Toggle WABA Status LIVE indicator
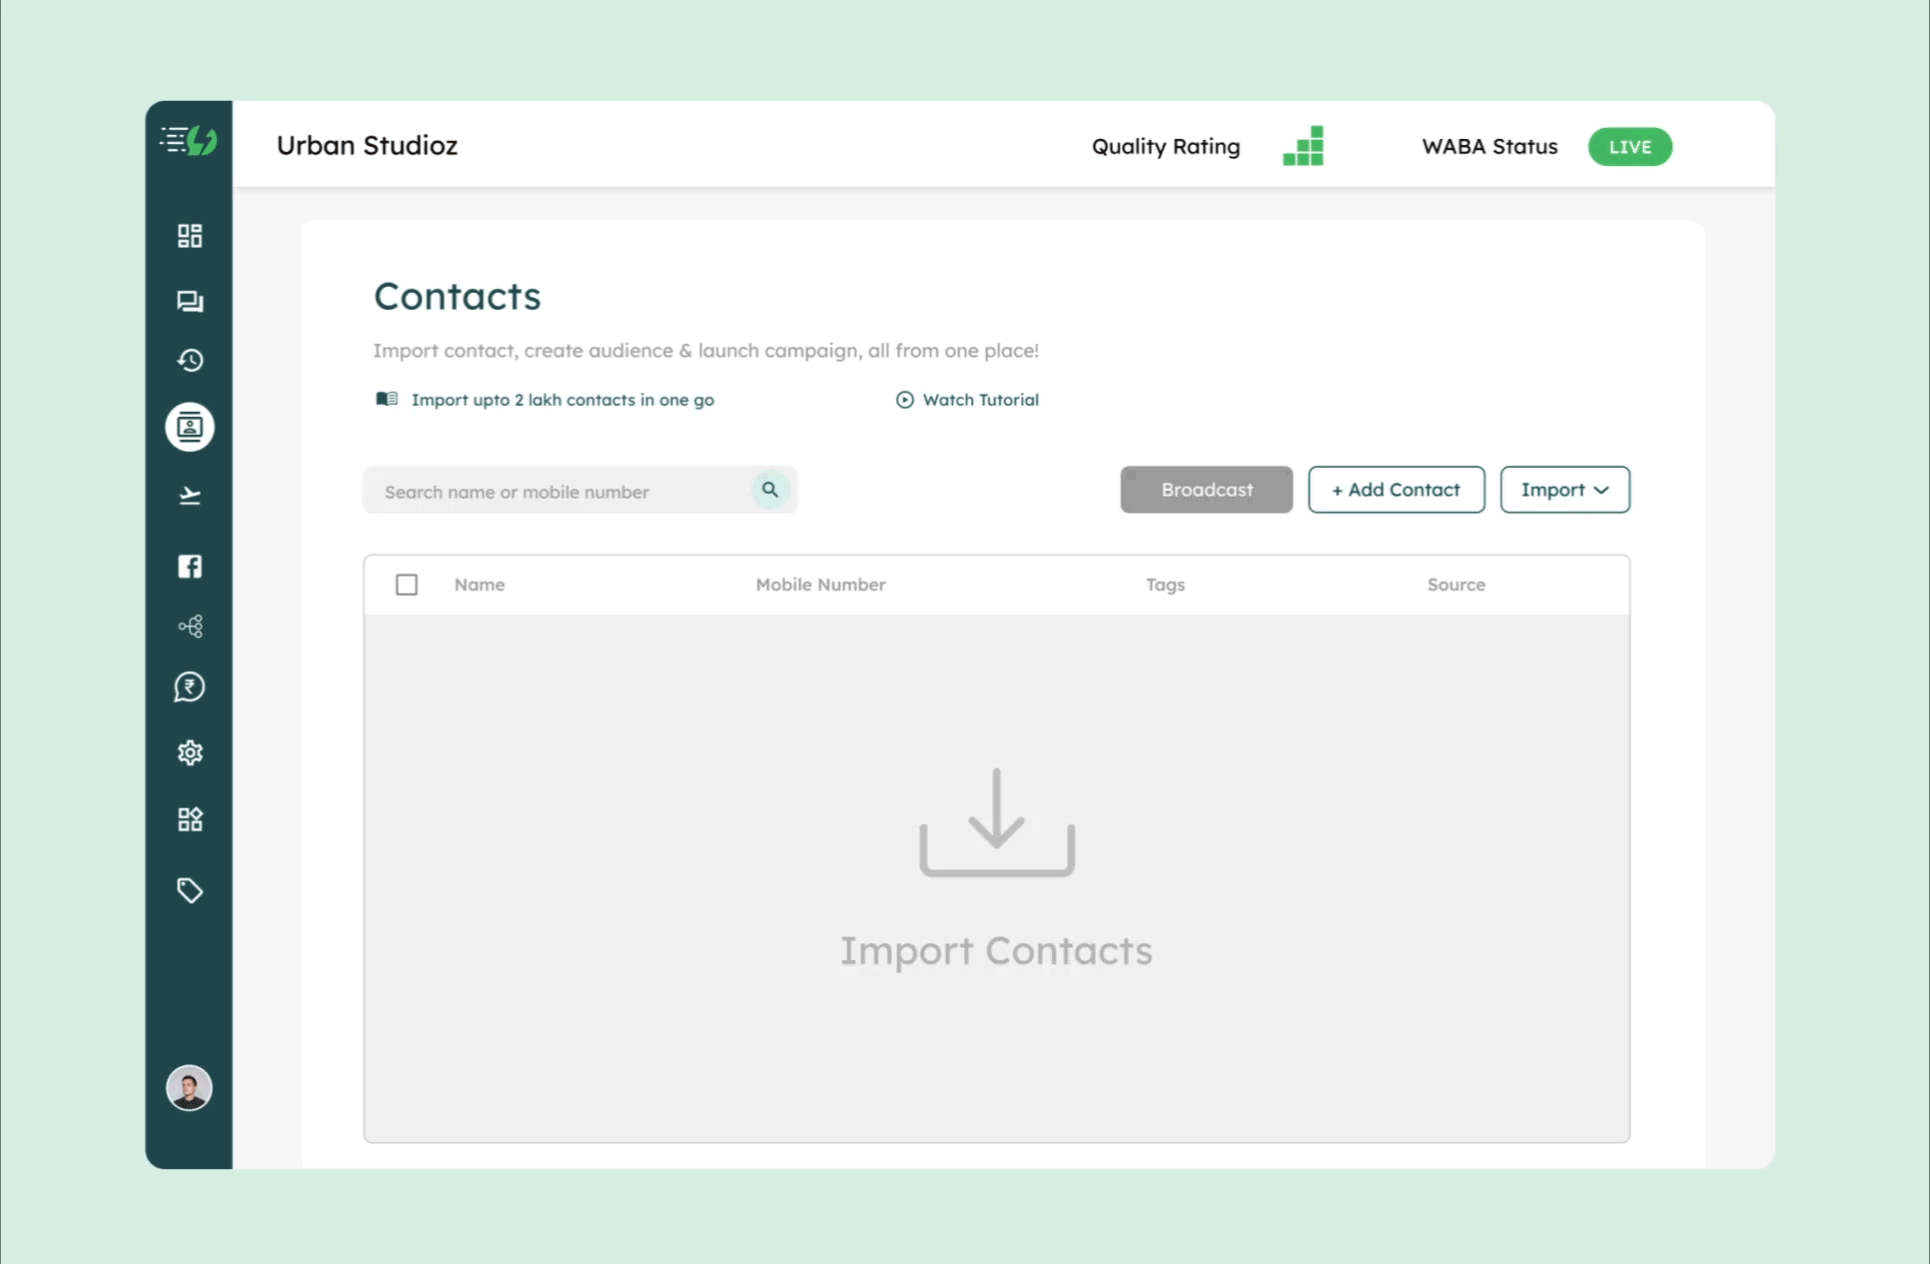 point(1628,145)
